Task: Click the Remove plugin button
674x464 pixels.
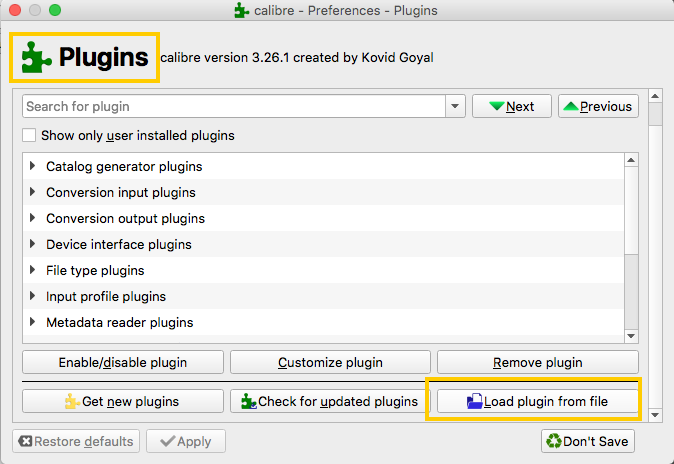Action: pos(538,362)
